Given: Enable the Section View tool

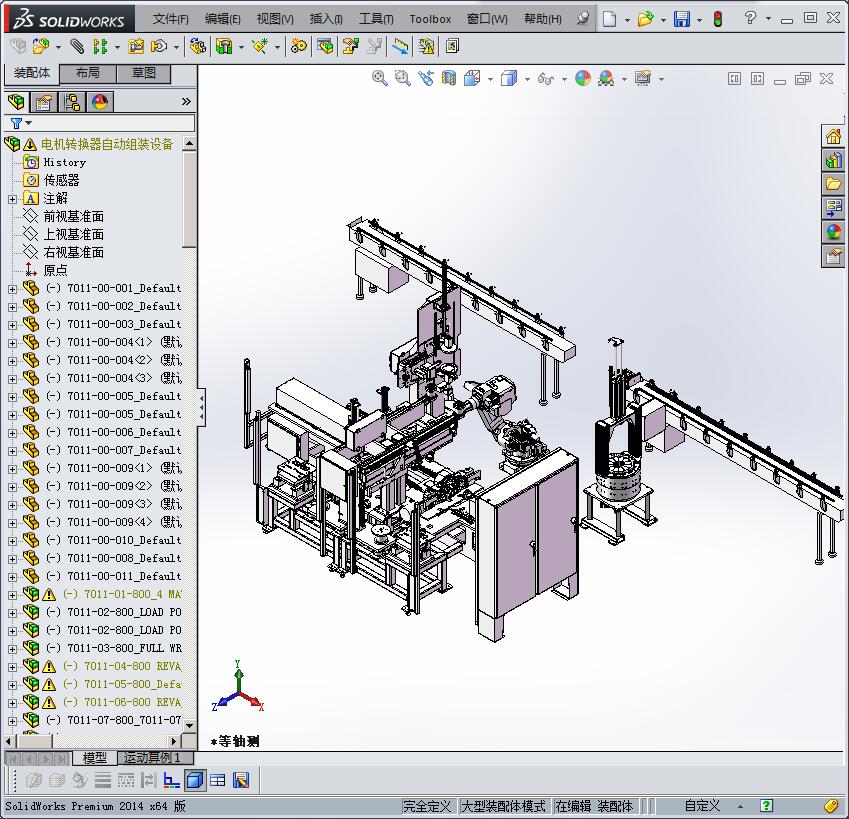Looking at the screenshot, I should pos(446,78).
